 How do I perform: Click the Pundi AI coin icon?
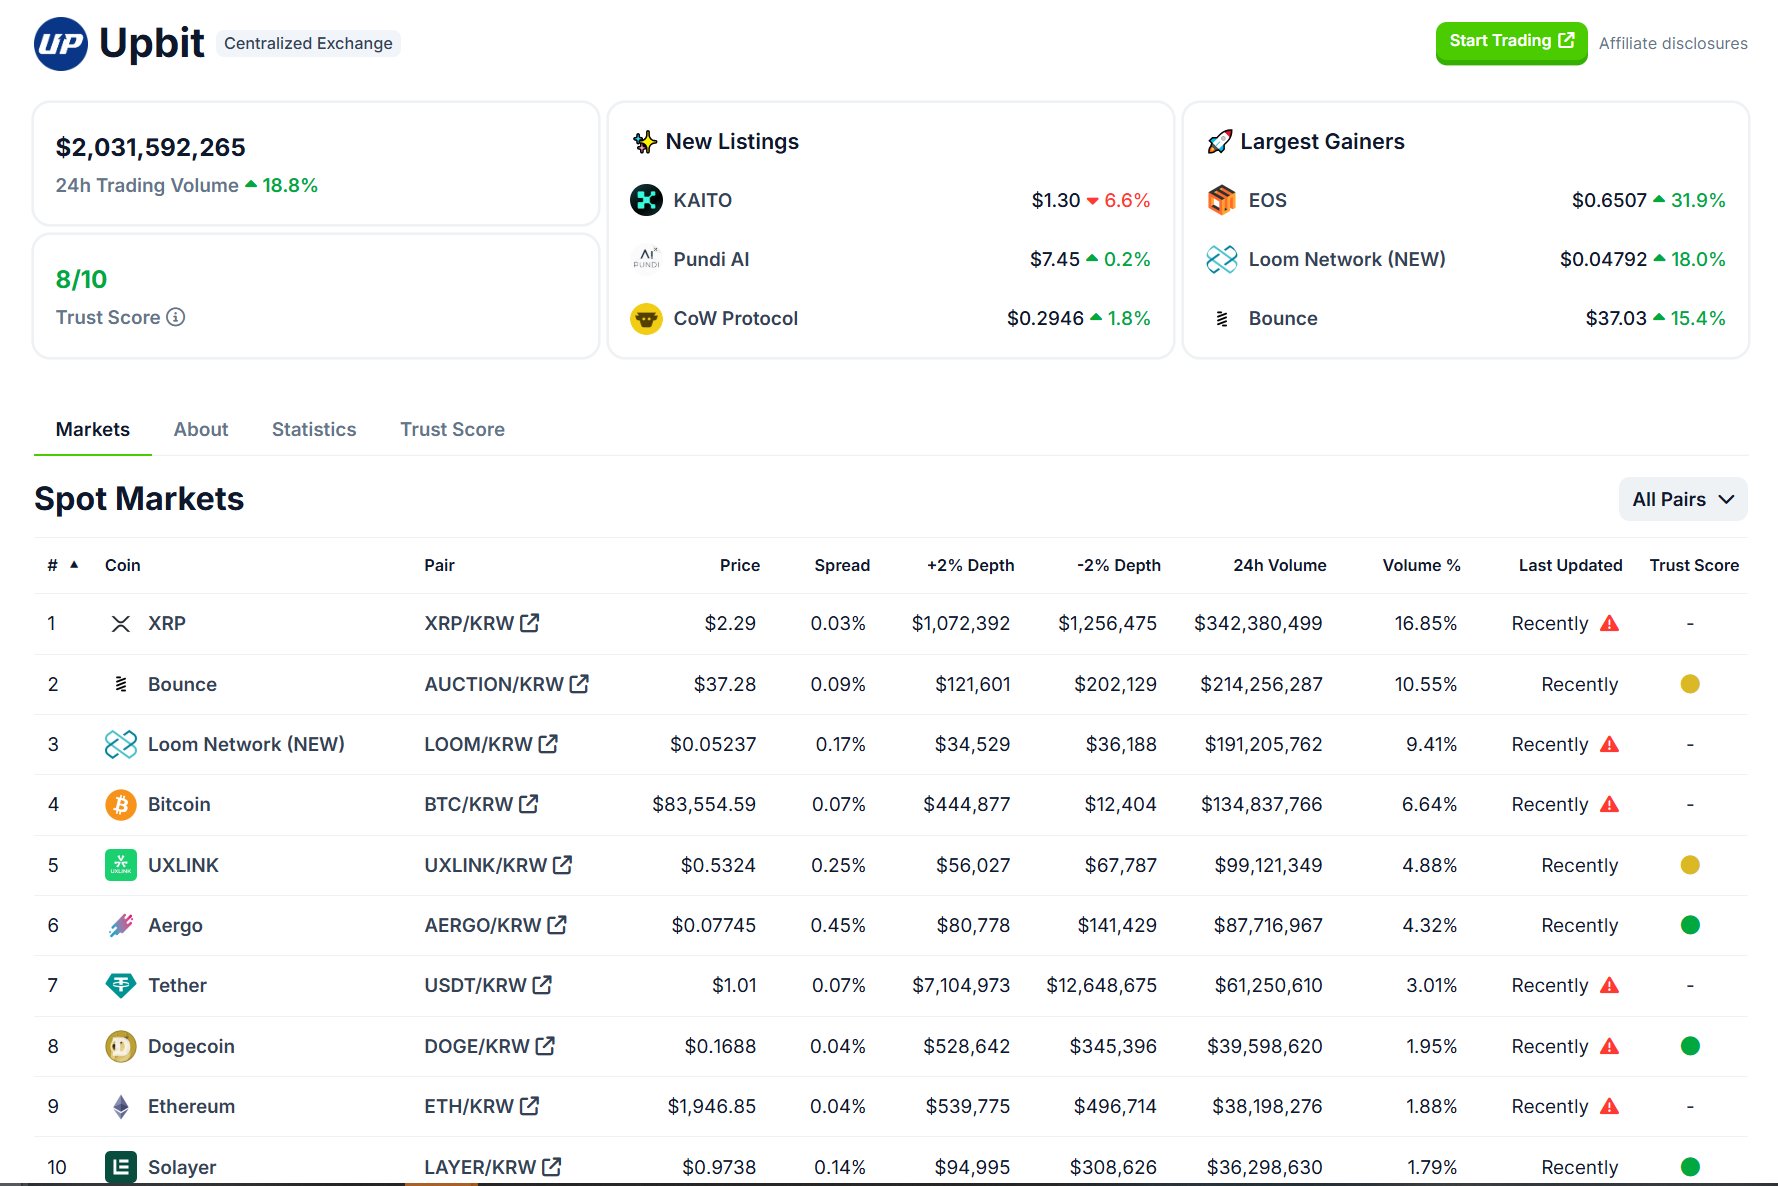coord(647,259)
